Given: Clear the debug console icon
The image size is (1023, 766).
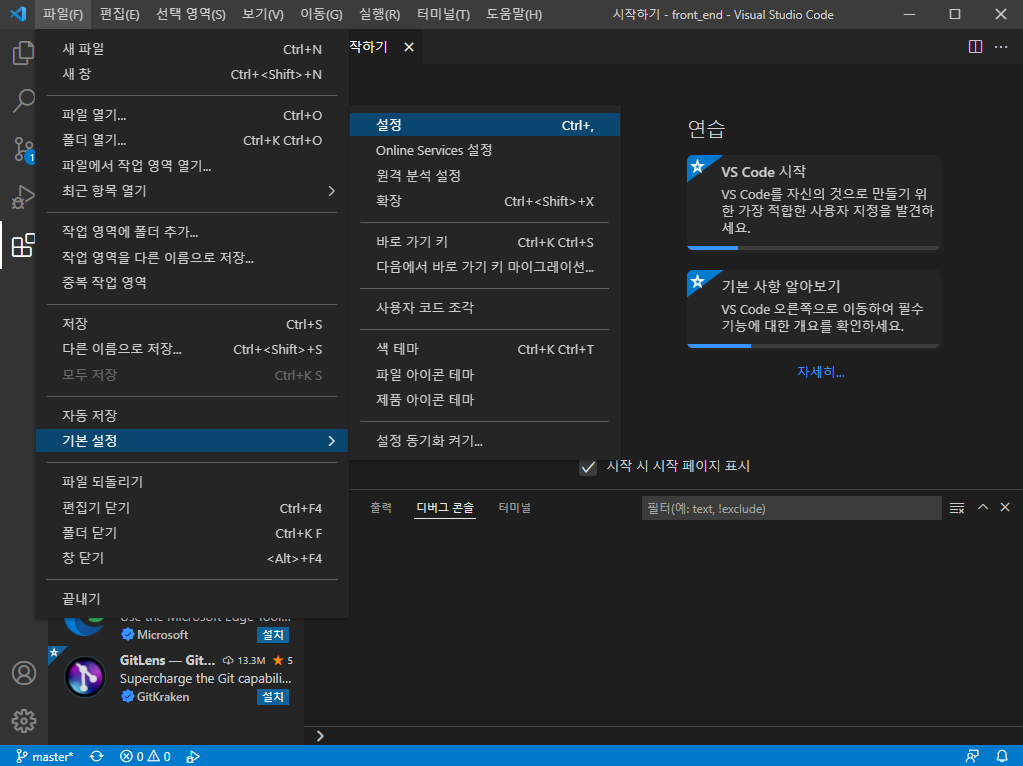Looking at the screenshot, I should 957,508.
